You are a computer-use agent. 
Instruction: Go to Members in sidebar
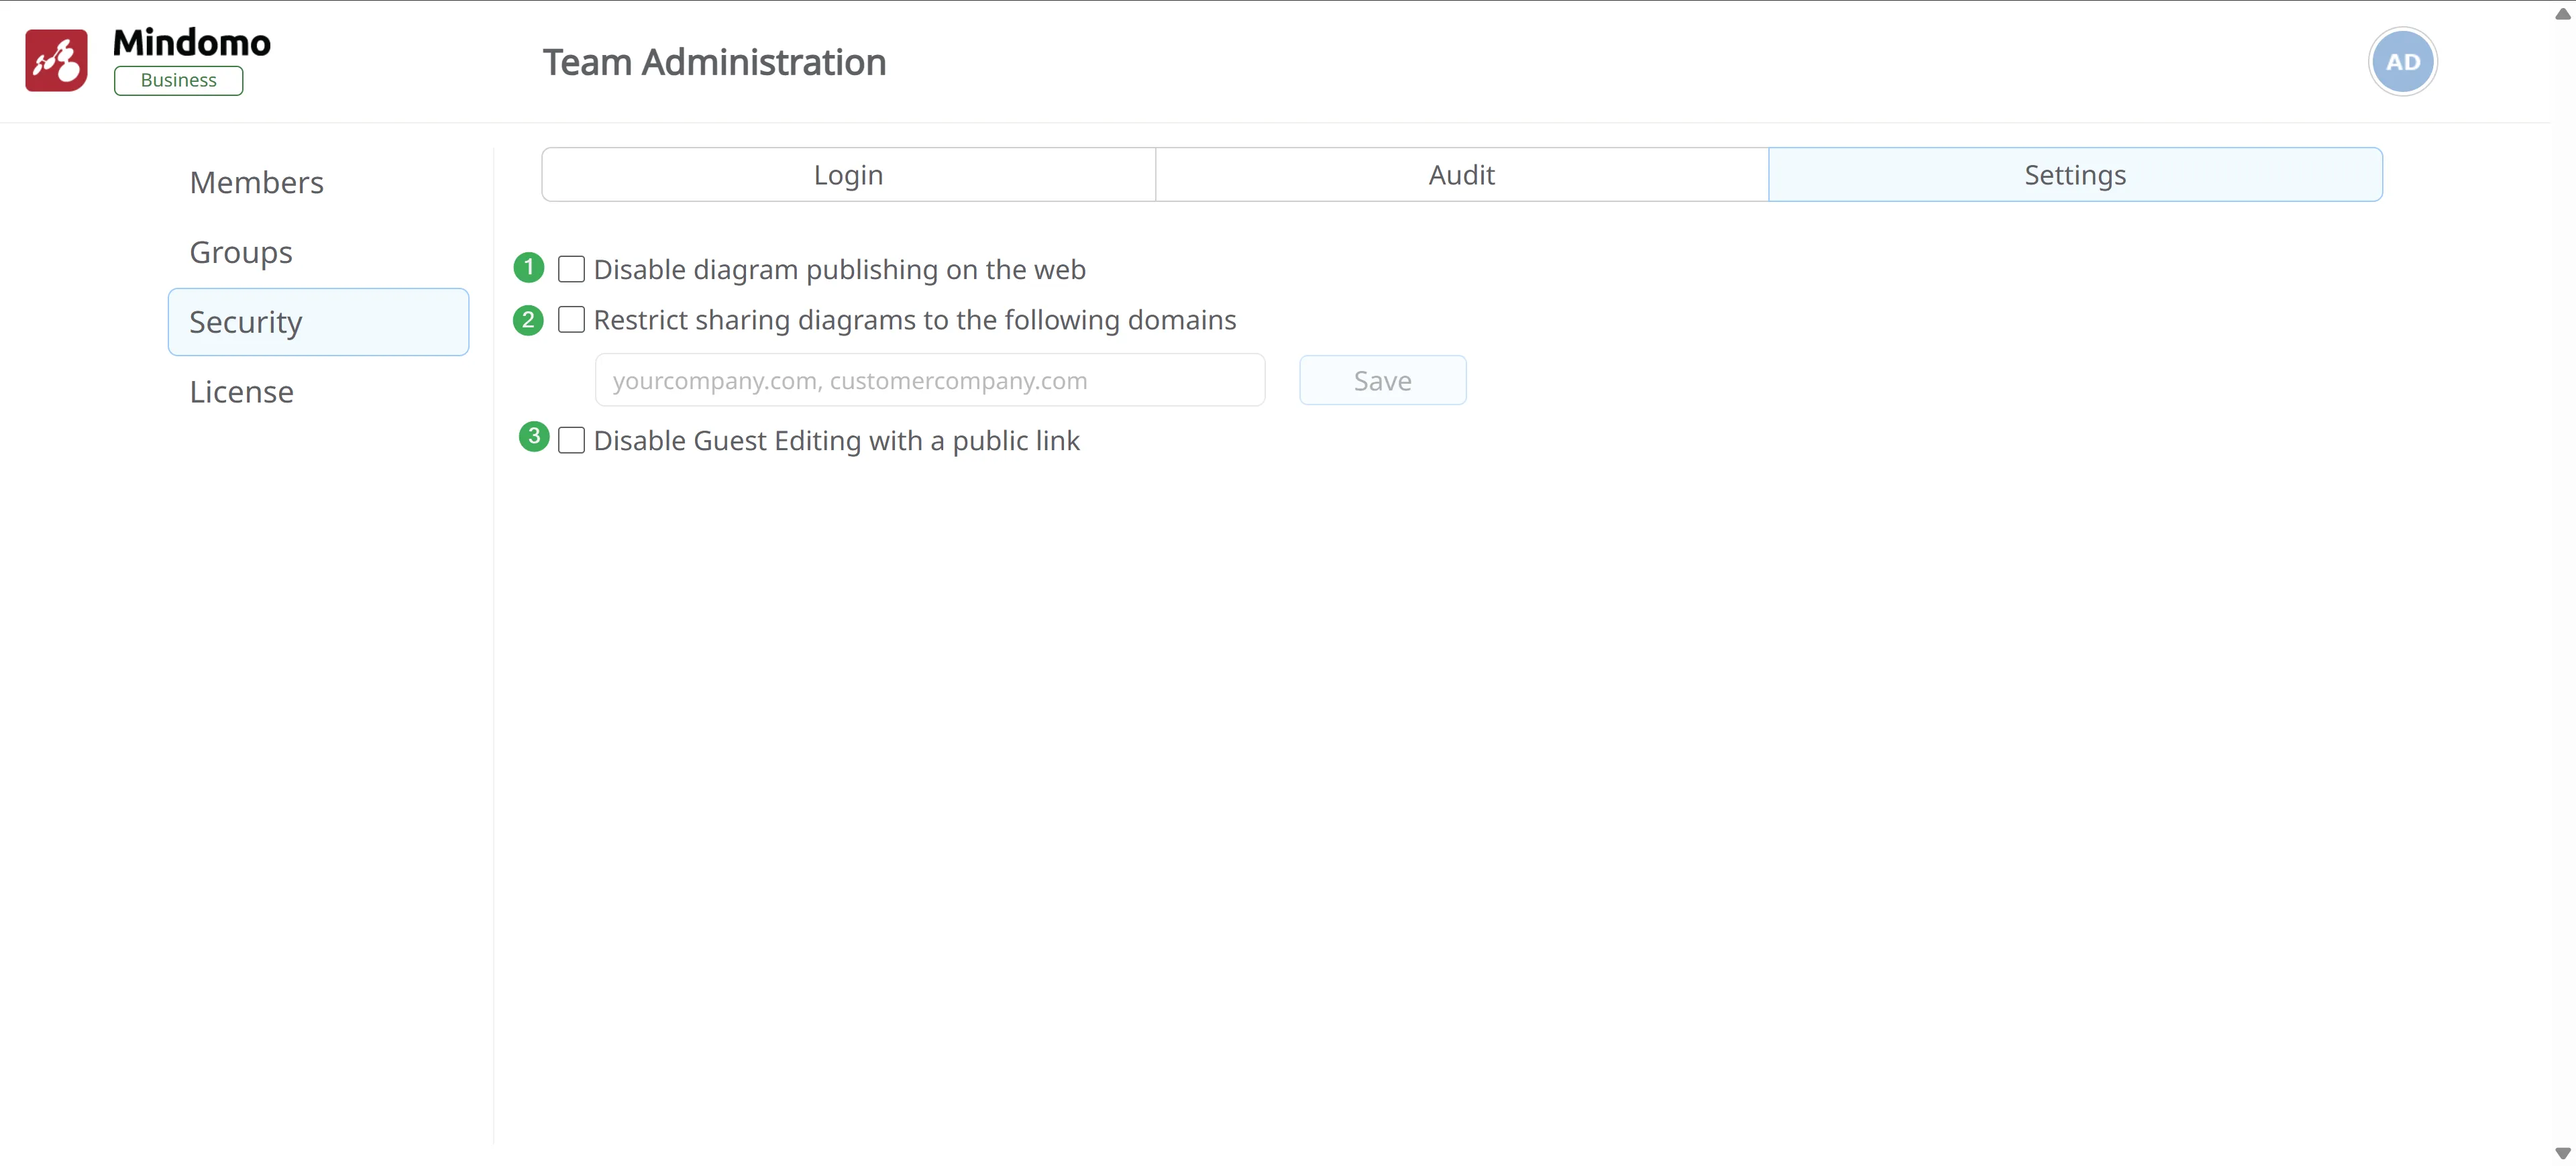click(x=256, y=183)
